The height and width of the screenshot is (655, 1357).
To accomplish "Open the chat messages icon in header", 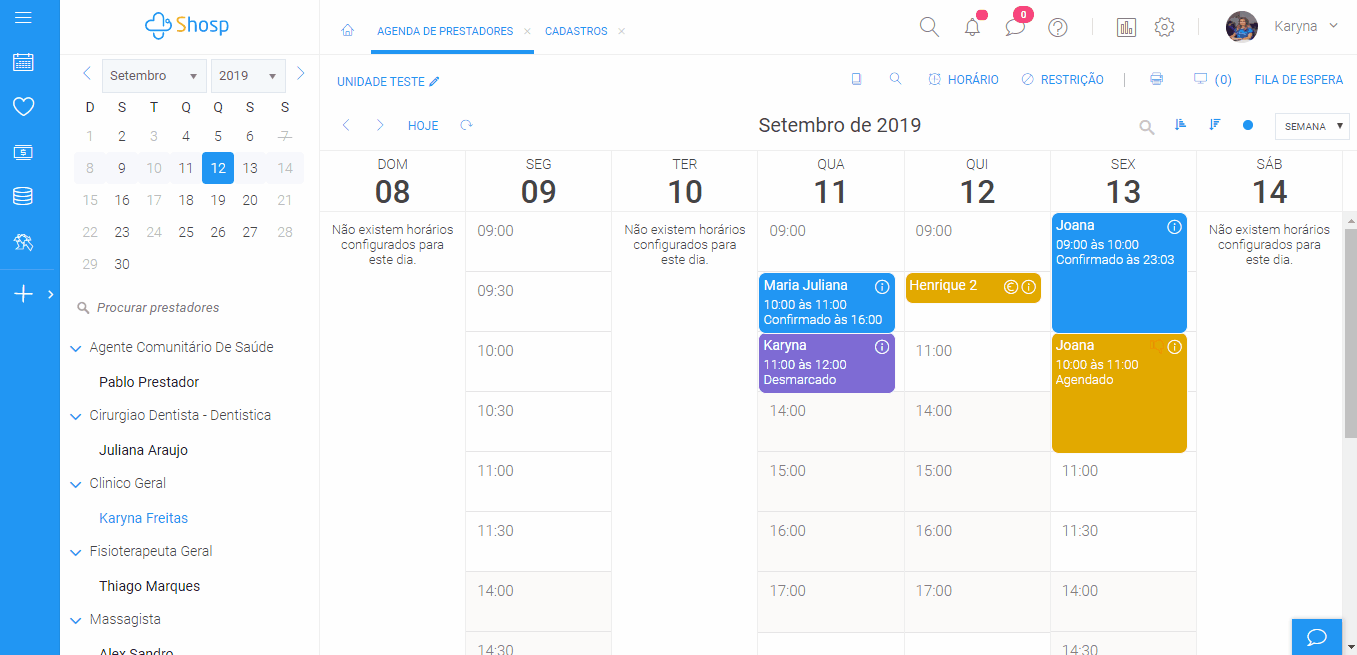I will 1015,28.
